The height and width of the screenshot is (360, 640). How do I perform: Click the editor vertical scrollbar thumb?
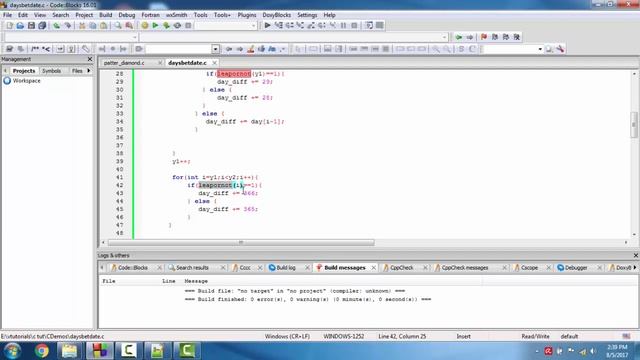click(x=634, y=125)
